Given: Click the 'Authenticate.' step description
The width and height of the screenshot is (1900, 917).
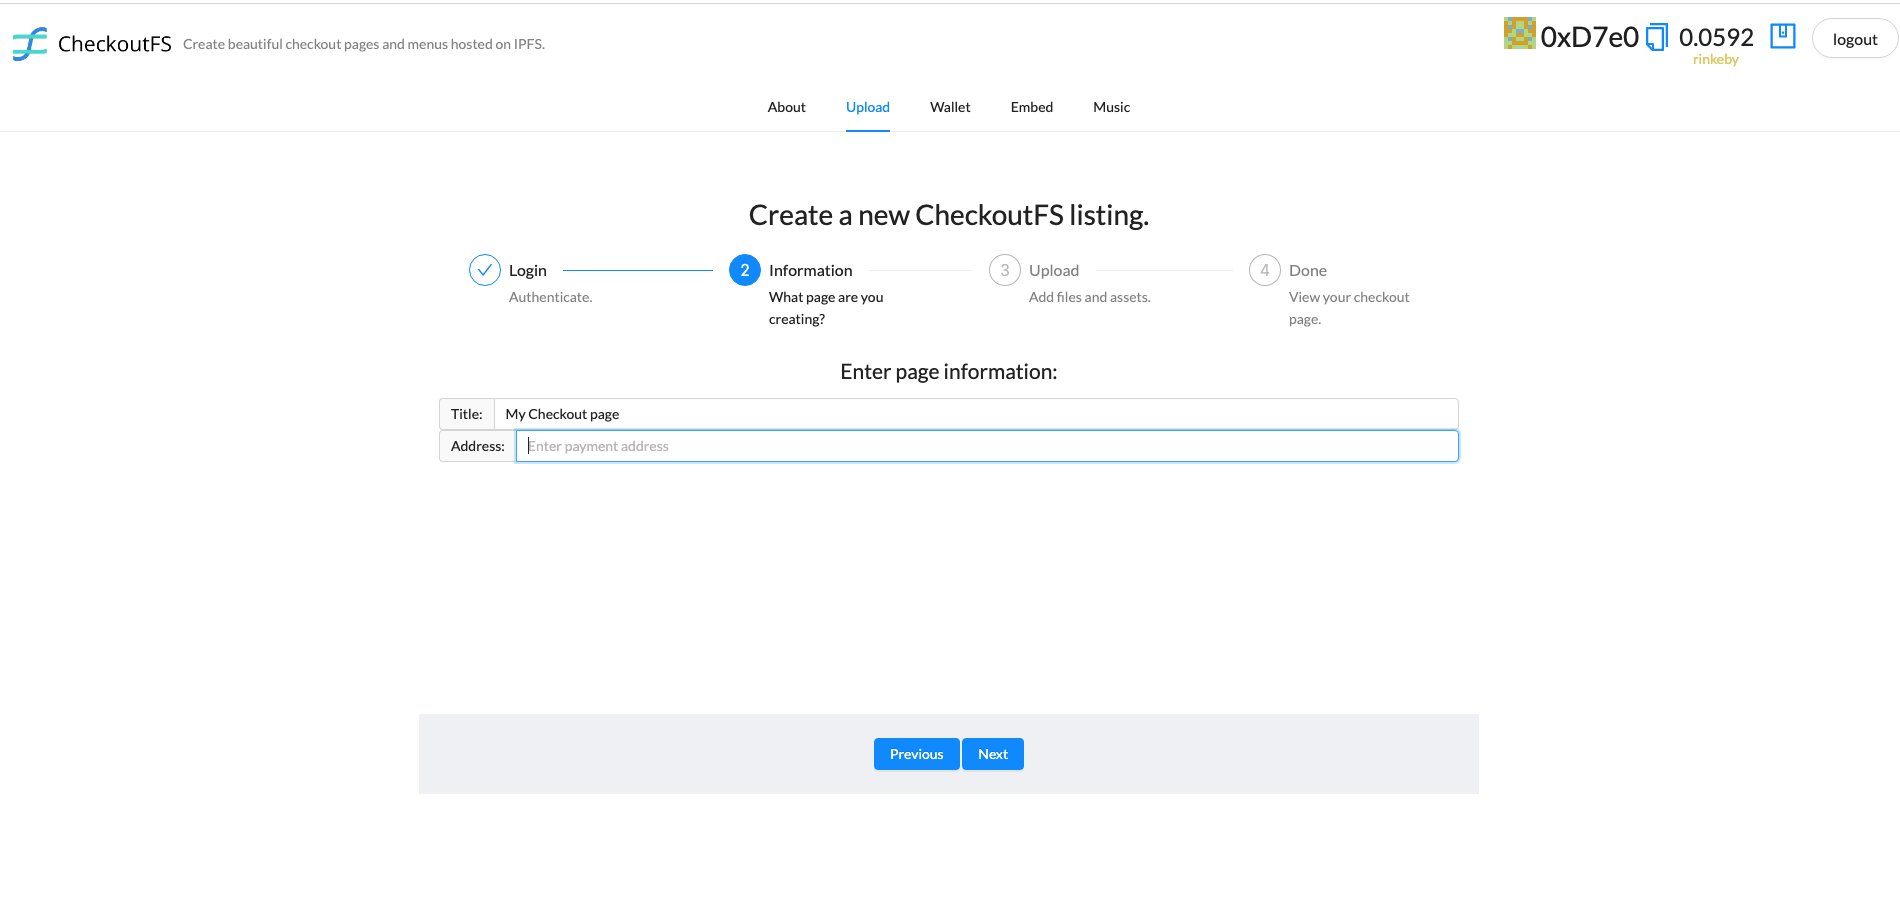Looking at the screenshot, I should tap(551, 297).
